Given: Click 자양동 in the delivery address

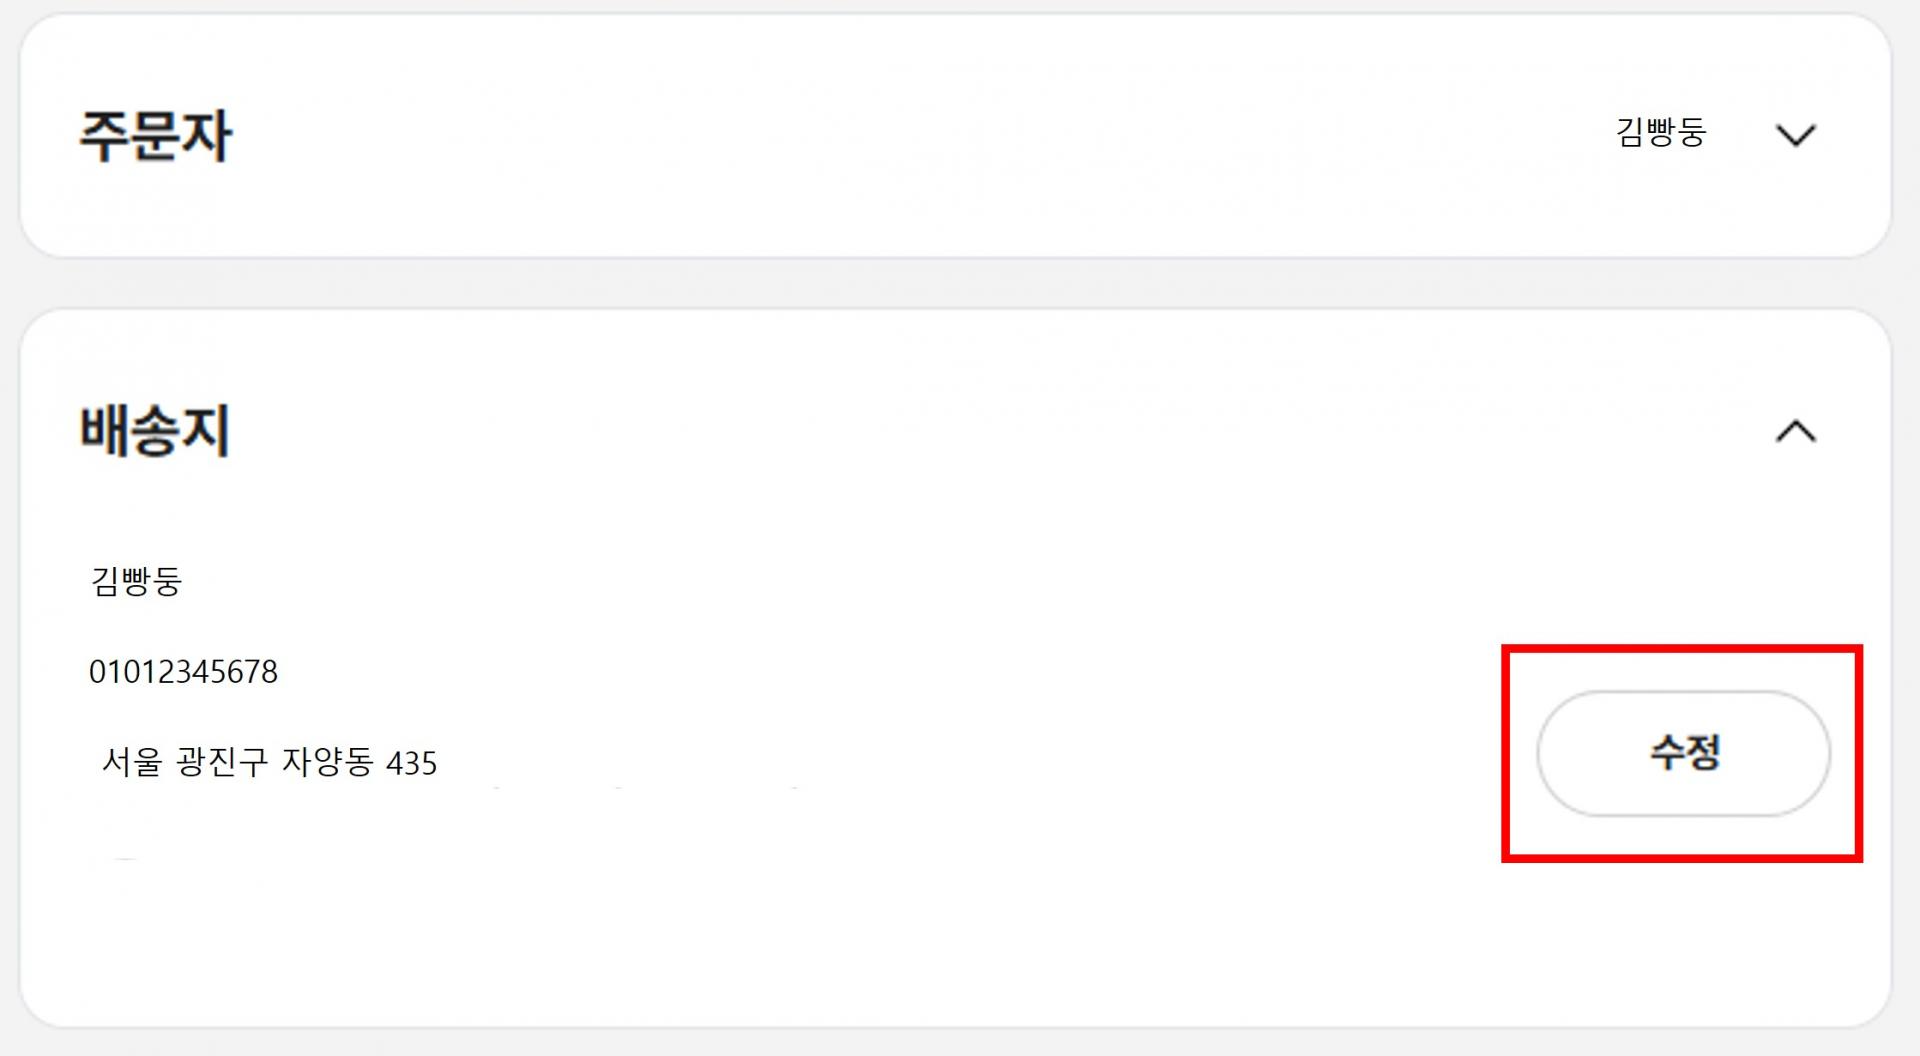Looking at the screenshot, I should (328, 763).
